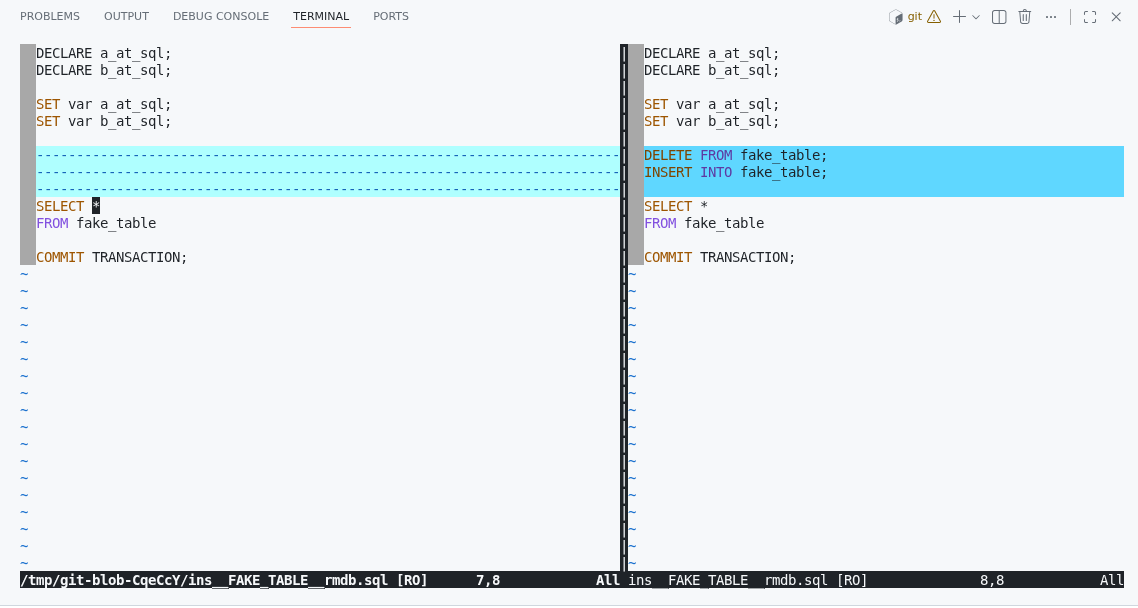Switch to the Problems tab

(x=50, y=17)
